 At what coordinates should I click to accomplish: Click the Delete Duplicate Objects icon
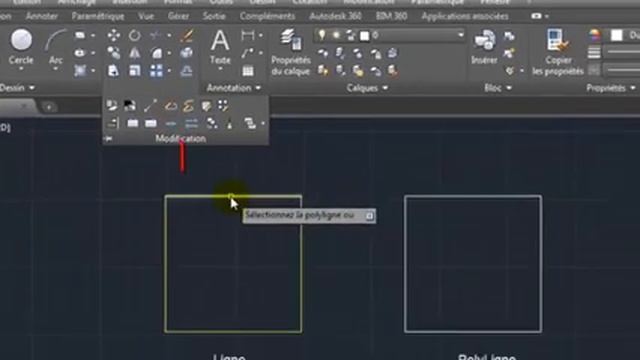pos(230,123)
